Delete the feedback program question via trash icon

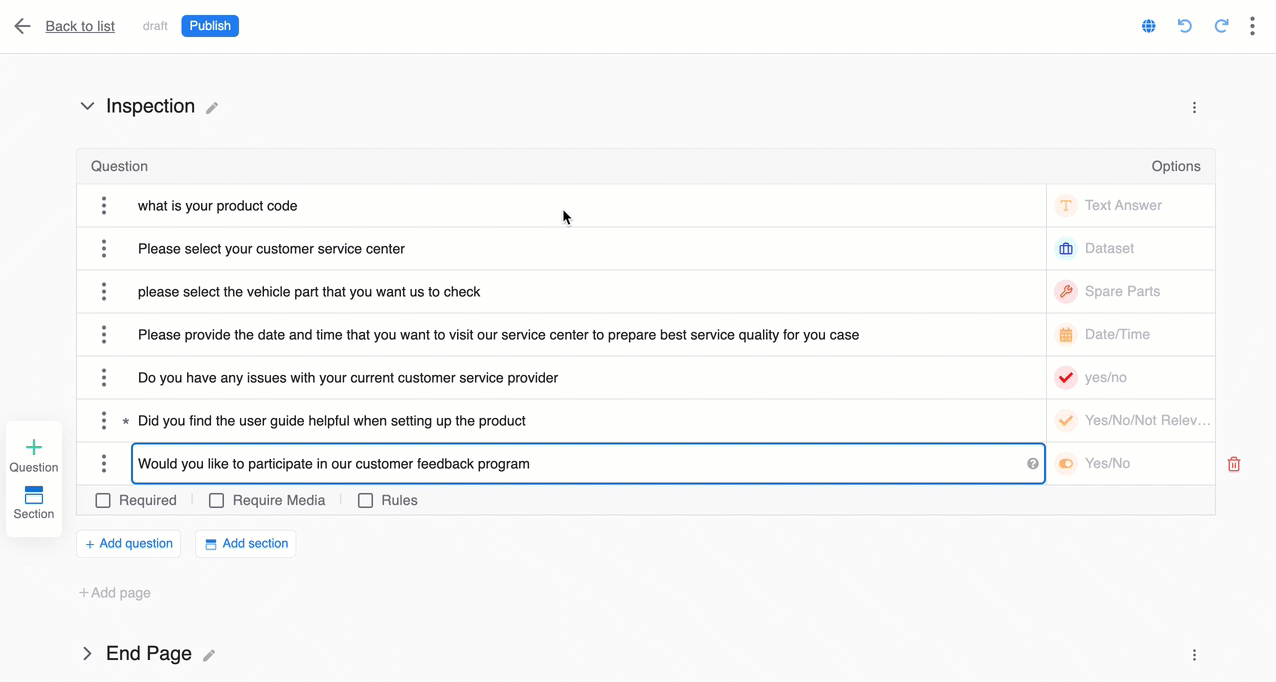point(1234,464)
